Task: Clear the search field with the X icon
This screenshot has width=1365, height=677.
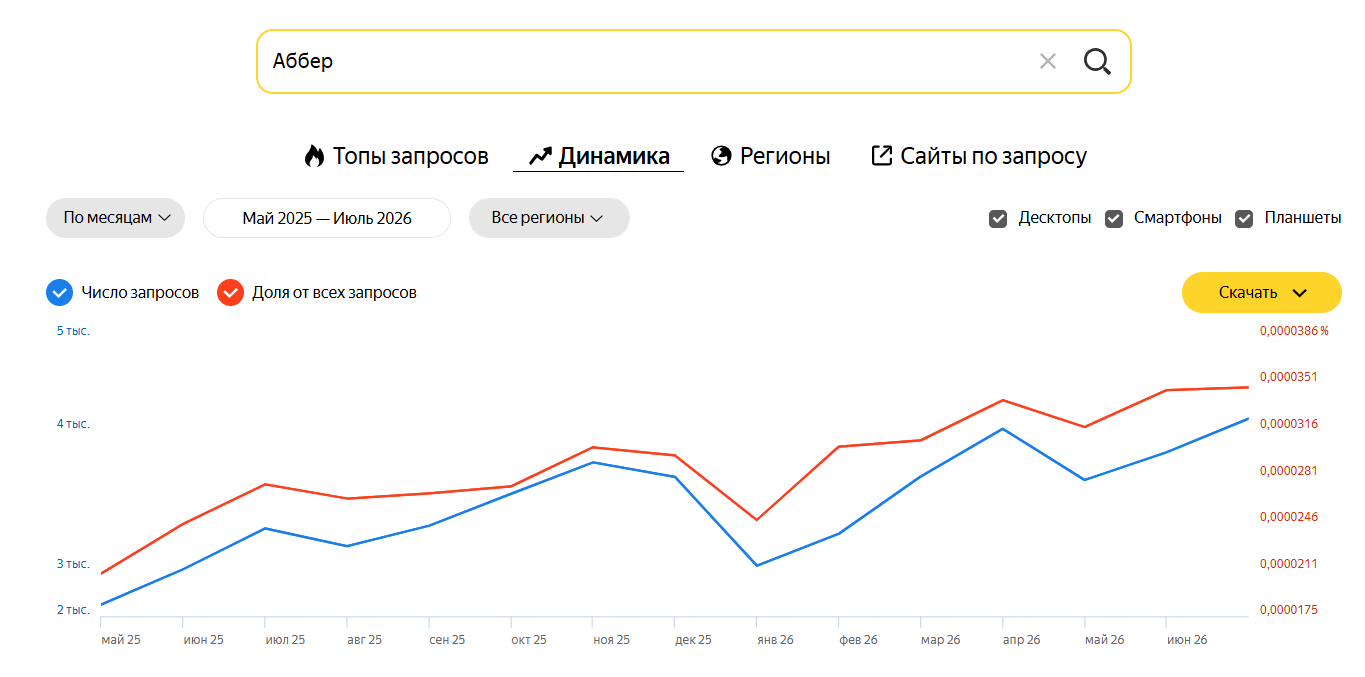Action: (x=1047, y=62)
